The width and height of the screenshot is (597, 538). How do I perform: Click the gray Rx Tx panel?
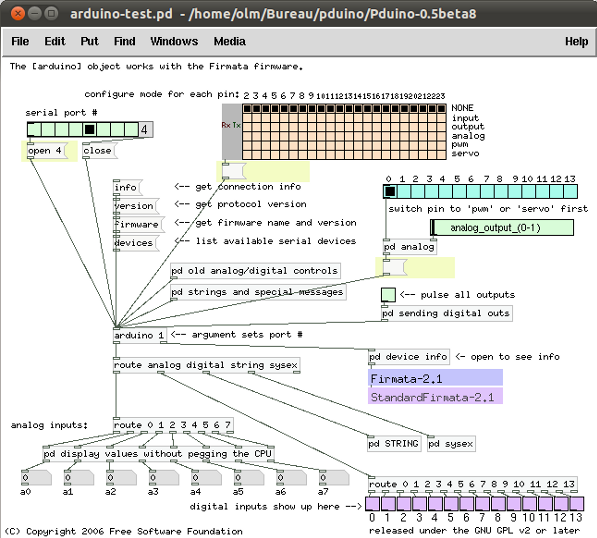(x=231, y=132)
